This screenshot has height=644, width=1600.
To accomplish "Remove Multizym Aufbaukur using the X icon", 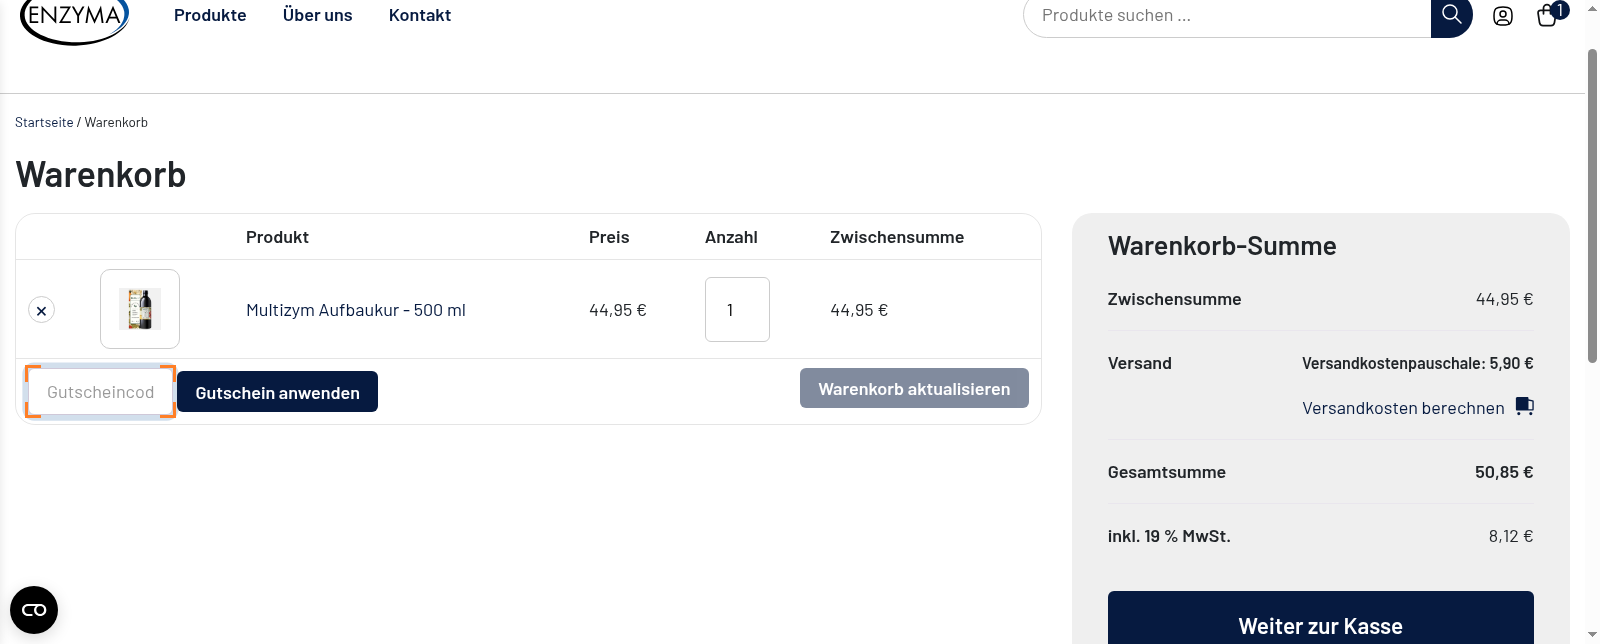I will coord(41,310).
